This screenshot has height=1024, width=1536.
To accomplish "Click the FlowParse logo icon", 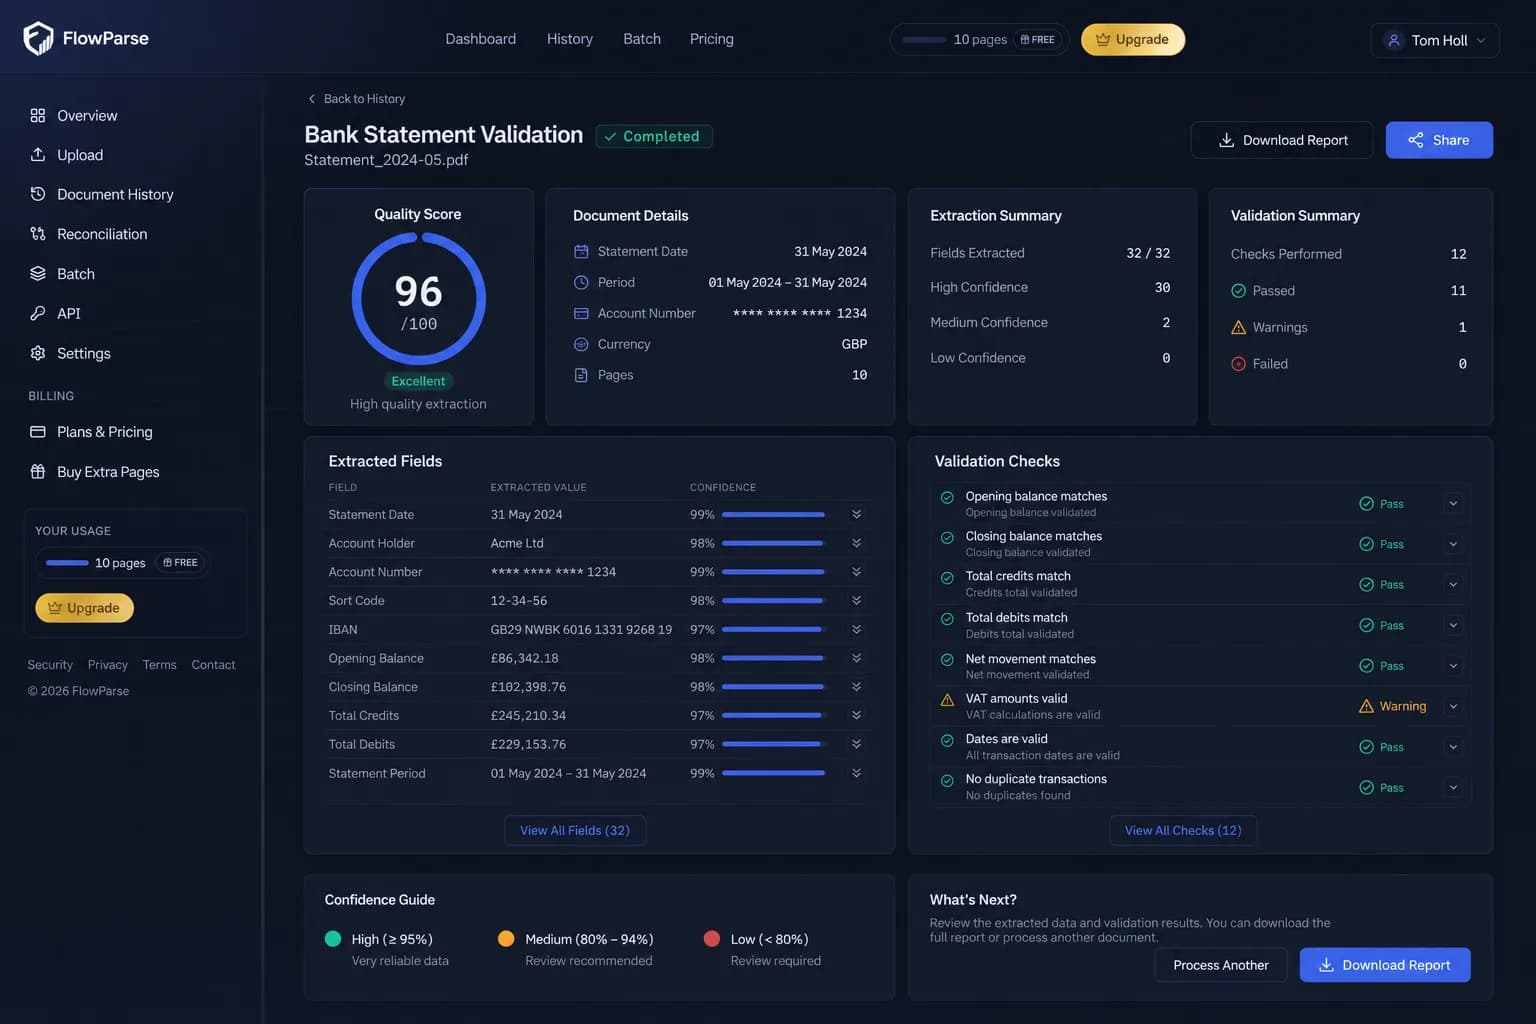I will pos(38,38).
